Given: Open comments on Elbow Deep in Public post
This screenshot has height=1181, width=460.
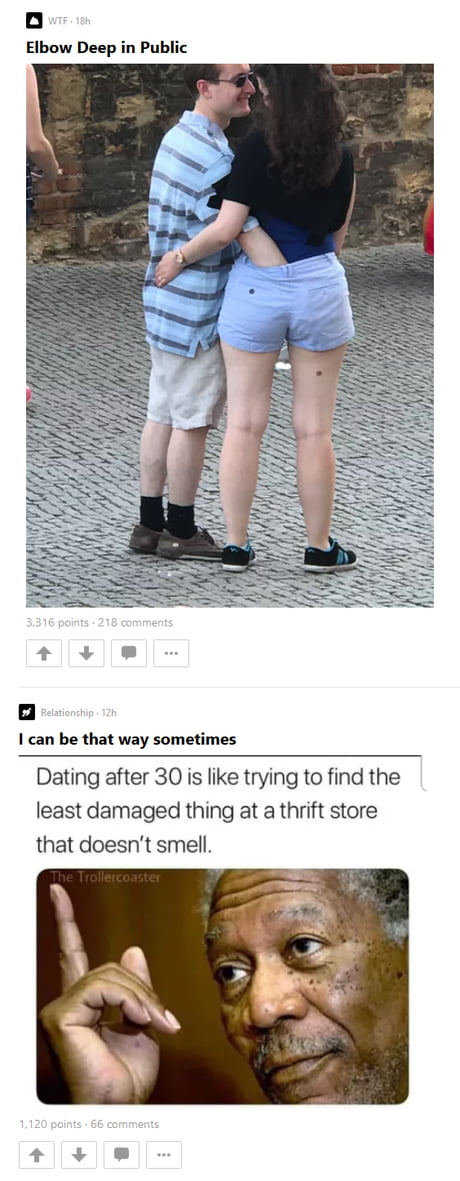Looking at the screenshot, I should pos(129,654).
